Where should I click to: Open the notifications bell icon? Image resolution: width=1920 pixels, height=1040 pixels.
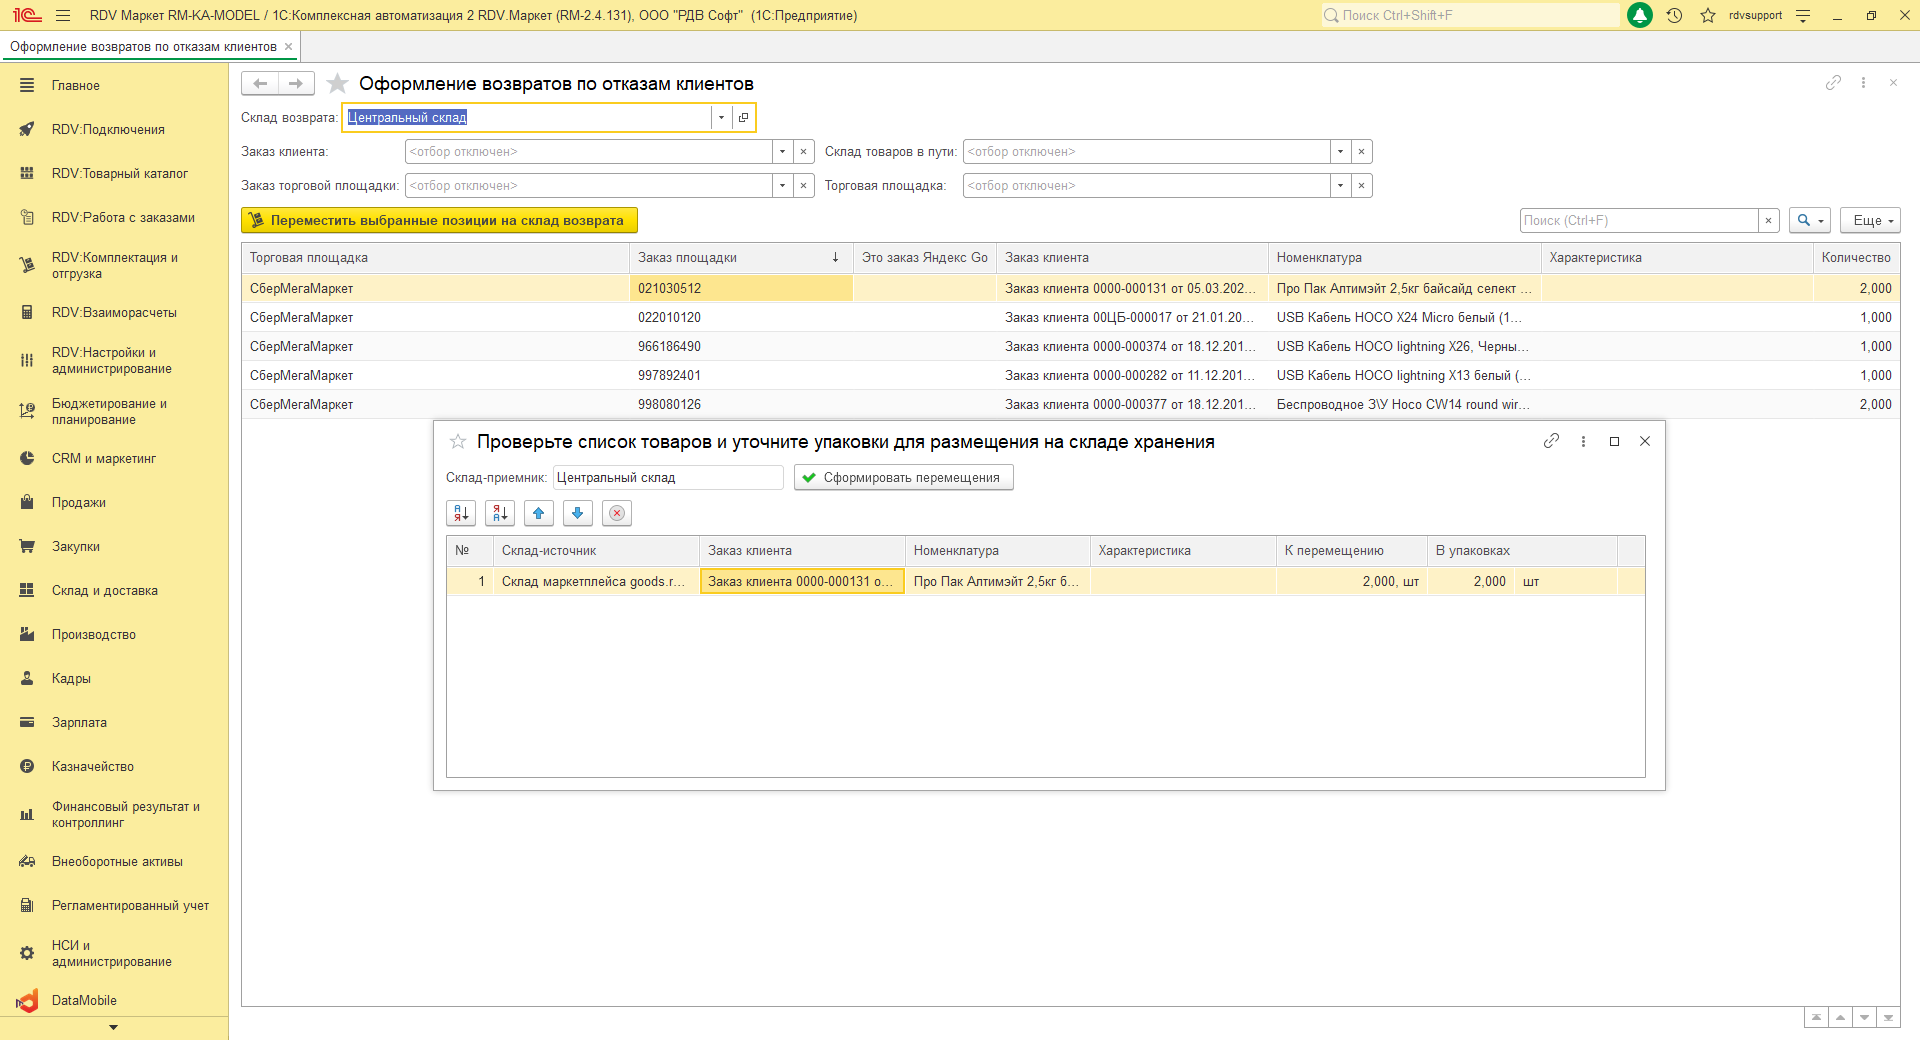[x=1640, y=15]
